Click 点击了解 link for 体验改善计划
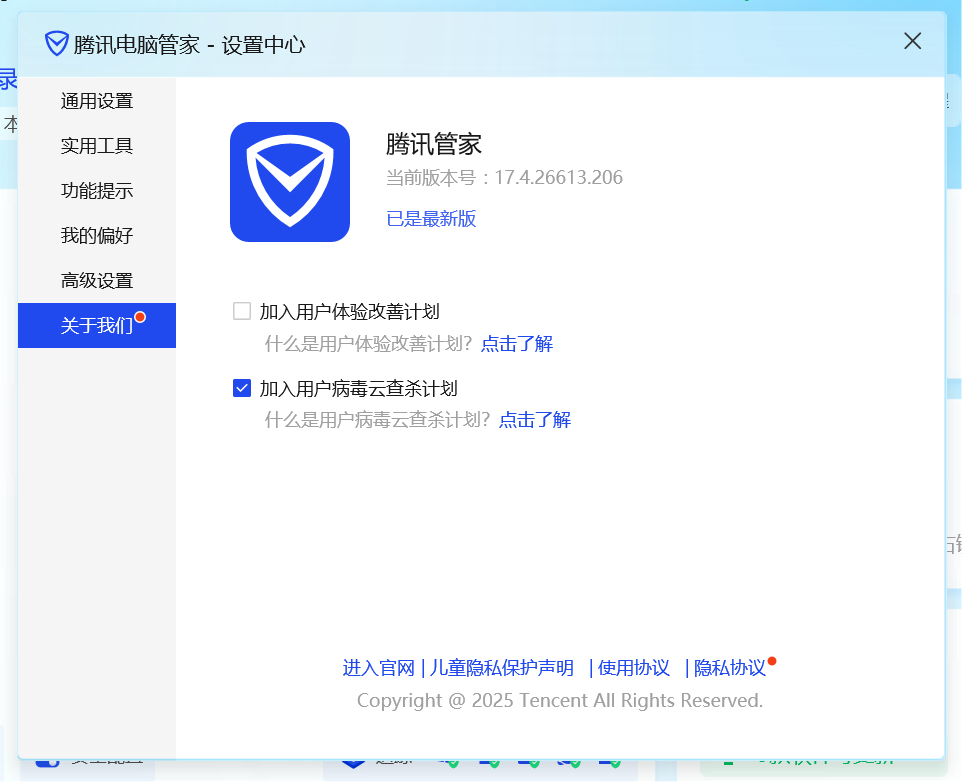Image resolution: width=962 pixels, height=782 pixels. [517, 343]
